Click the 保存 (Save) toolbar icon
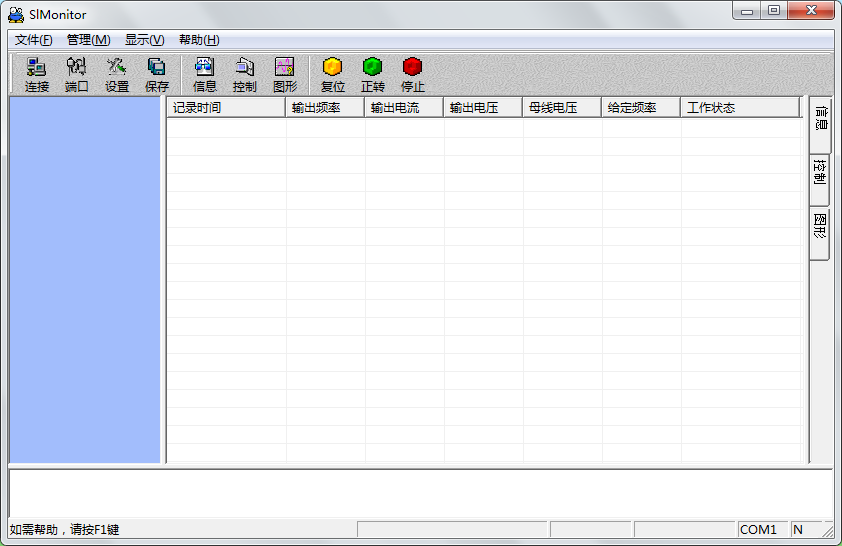 click(157, 75)
